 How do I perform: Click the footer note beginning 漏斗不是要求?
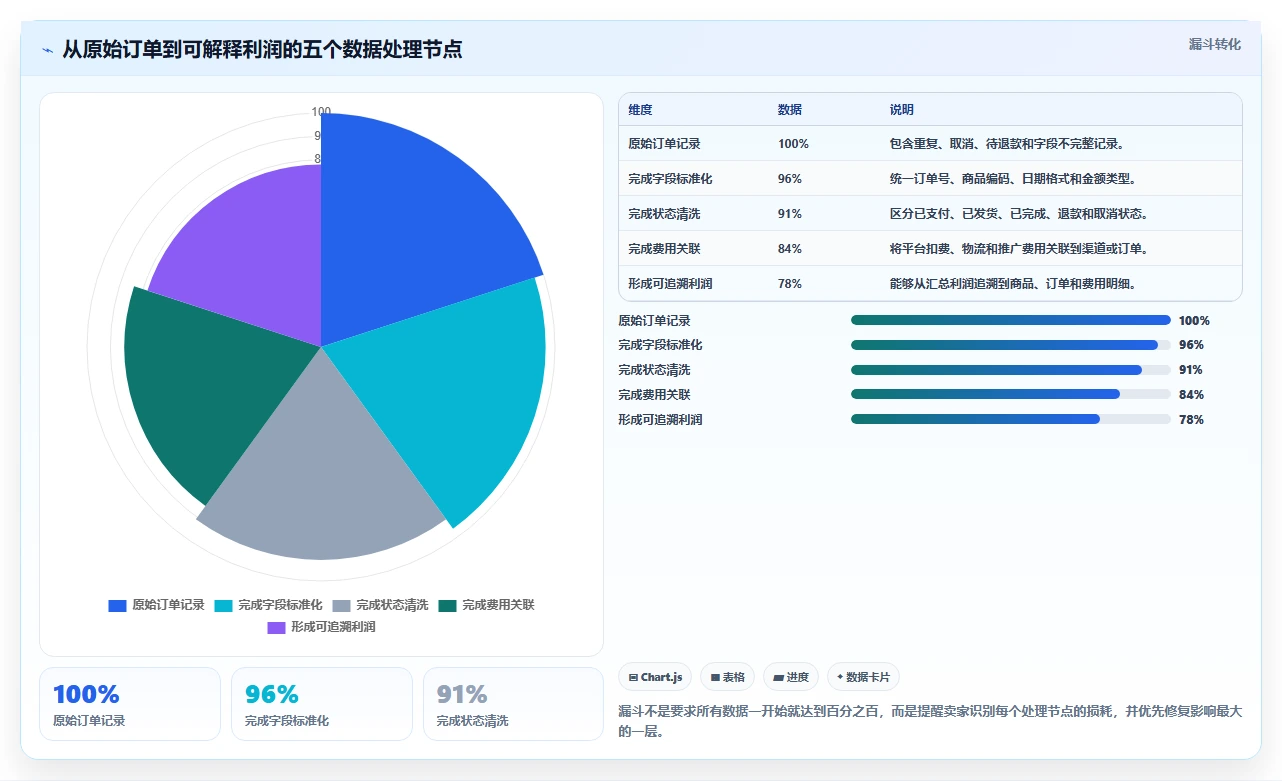pos(930,721)
